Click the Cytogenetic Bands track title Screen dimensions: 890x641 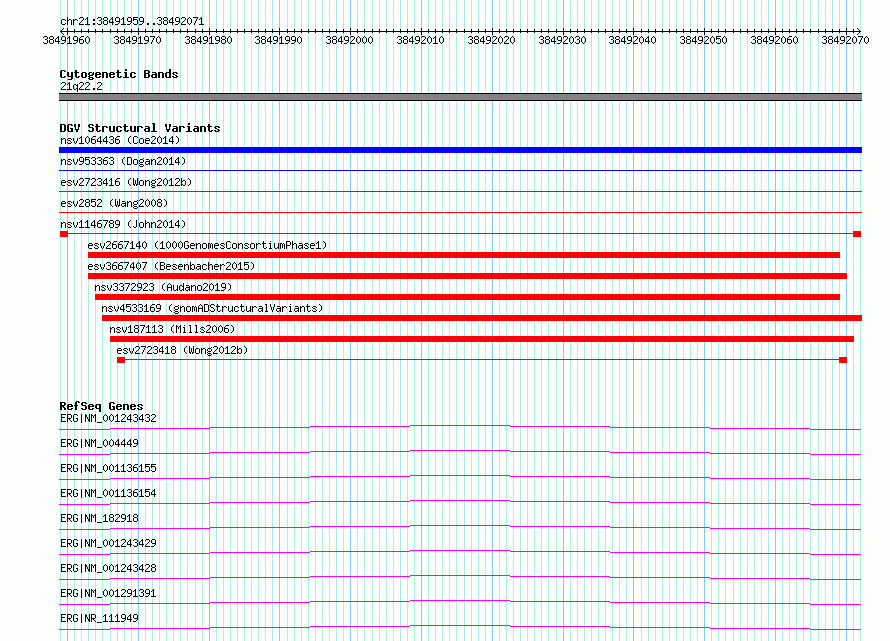click(119, 74)
